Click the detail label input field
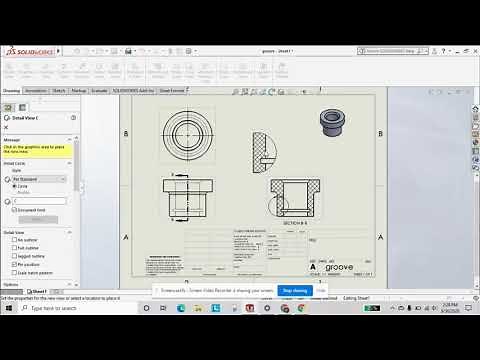 39,201
